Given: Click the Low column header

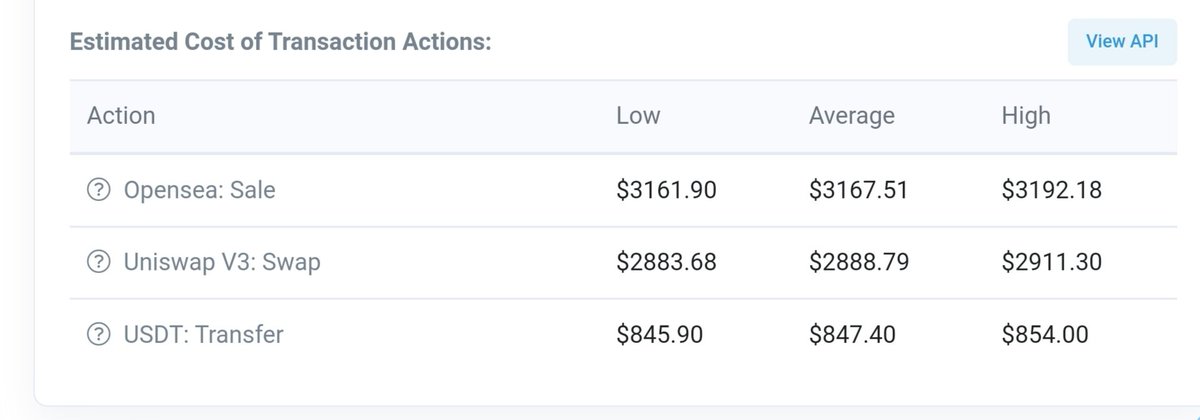Looking at the screenshot, I should coord(638,116).
